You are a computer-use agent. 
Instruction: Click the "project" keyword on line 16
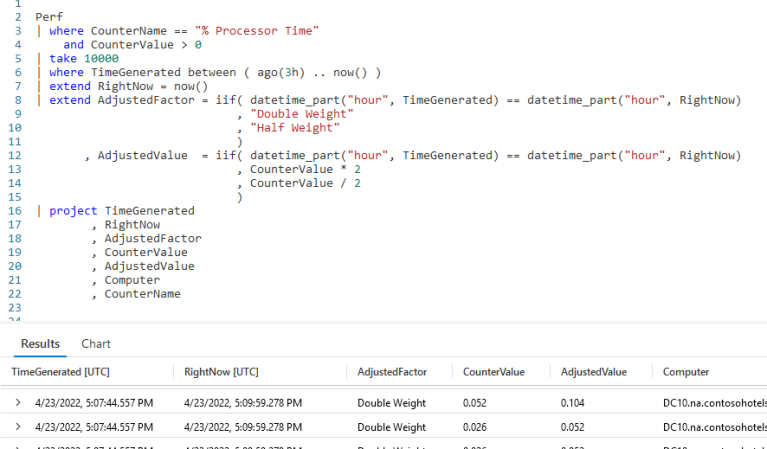click(73, 211)
